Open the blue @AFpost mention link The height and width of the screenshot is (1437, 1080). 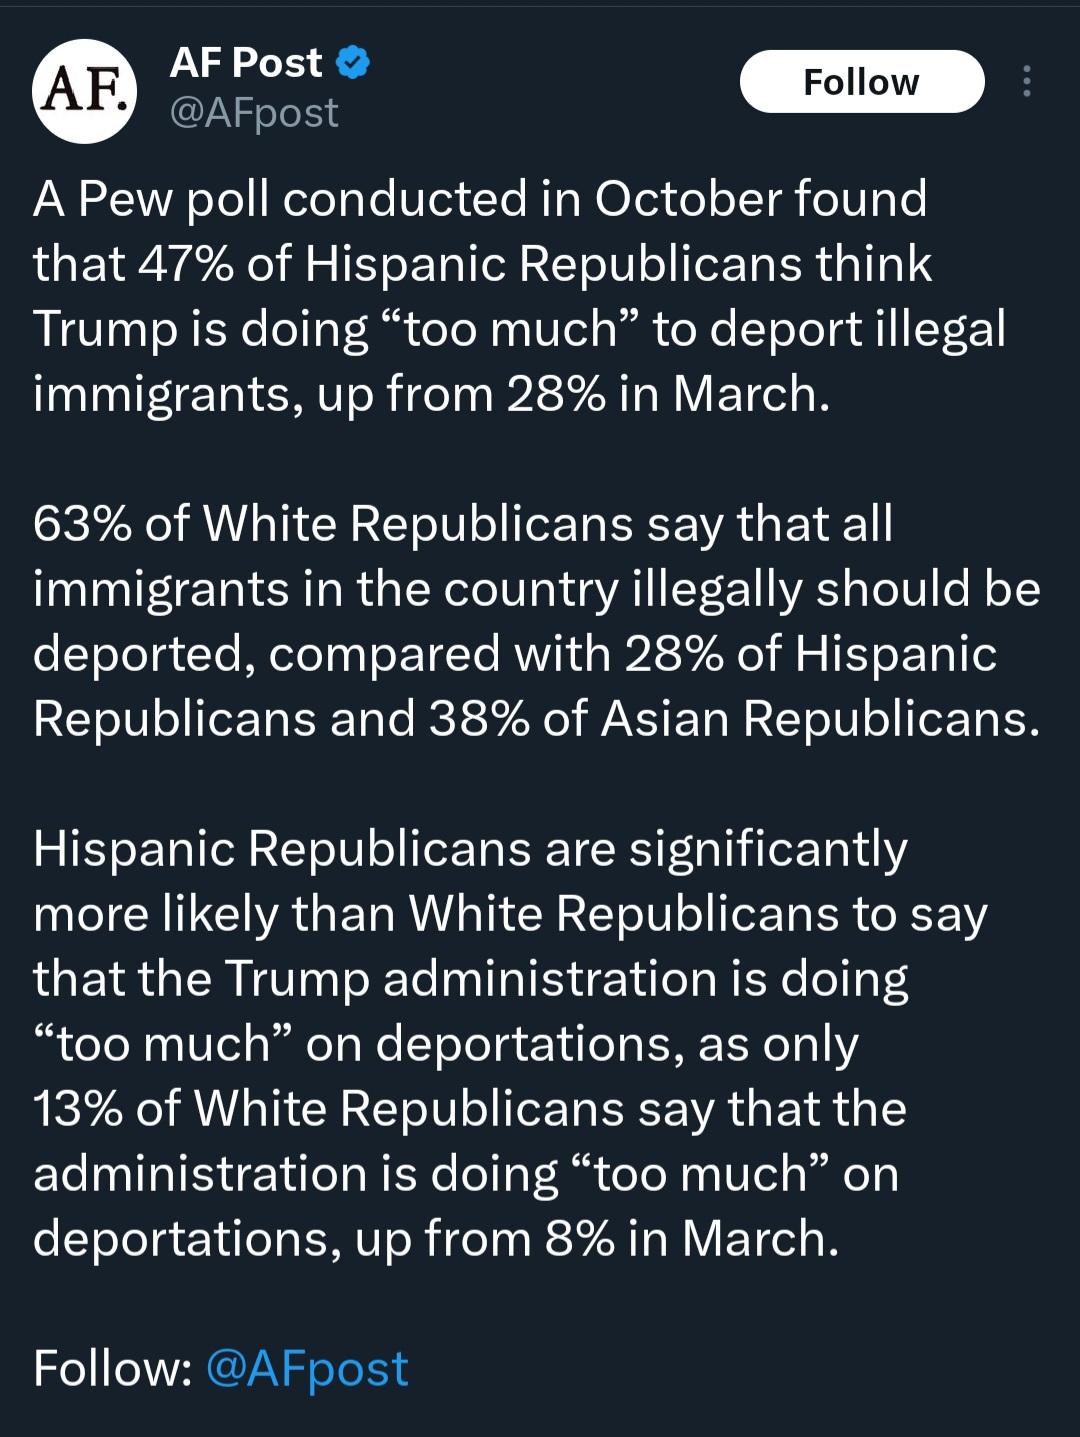tap(307, 1367)
